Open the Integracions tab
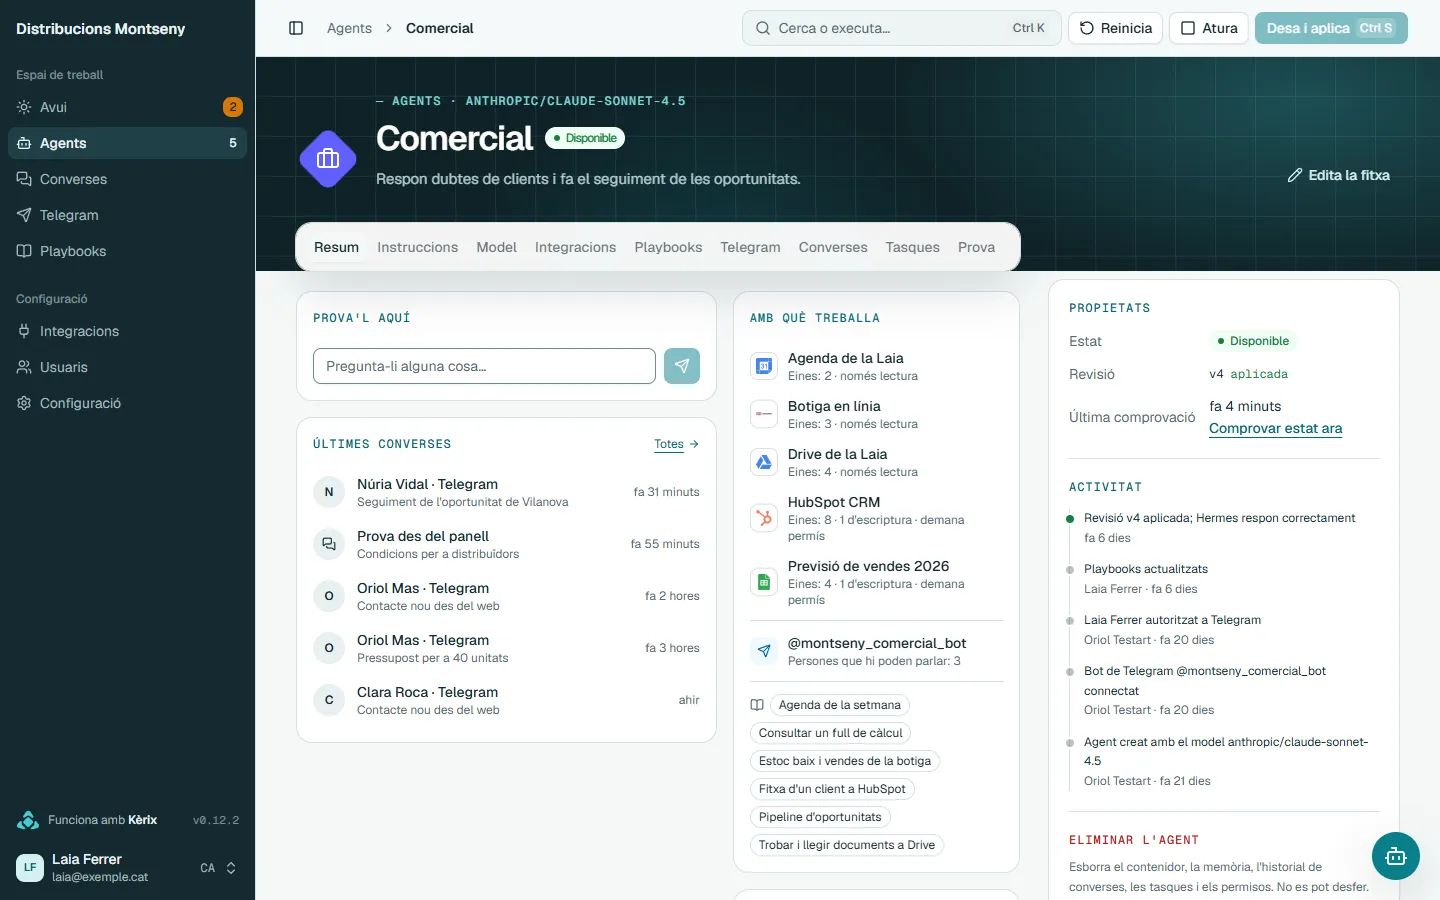The image size is (1440, 900). click(575, 247)
